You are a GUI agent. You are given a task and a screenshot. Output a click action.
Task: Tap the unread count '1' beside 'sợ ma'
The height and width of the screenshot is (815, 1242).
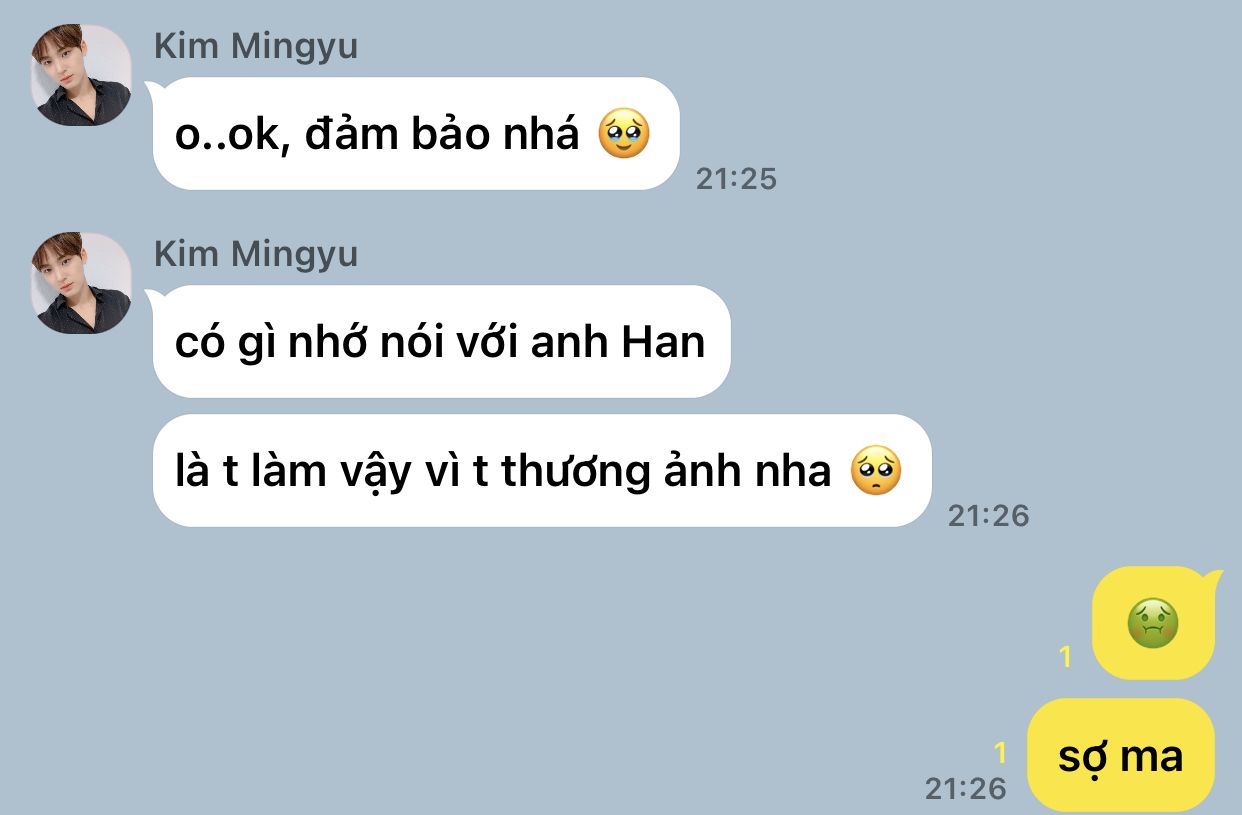(x=1000, y=753)
